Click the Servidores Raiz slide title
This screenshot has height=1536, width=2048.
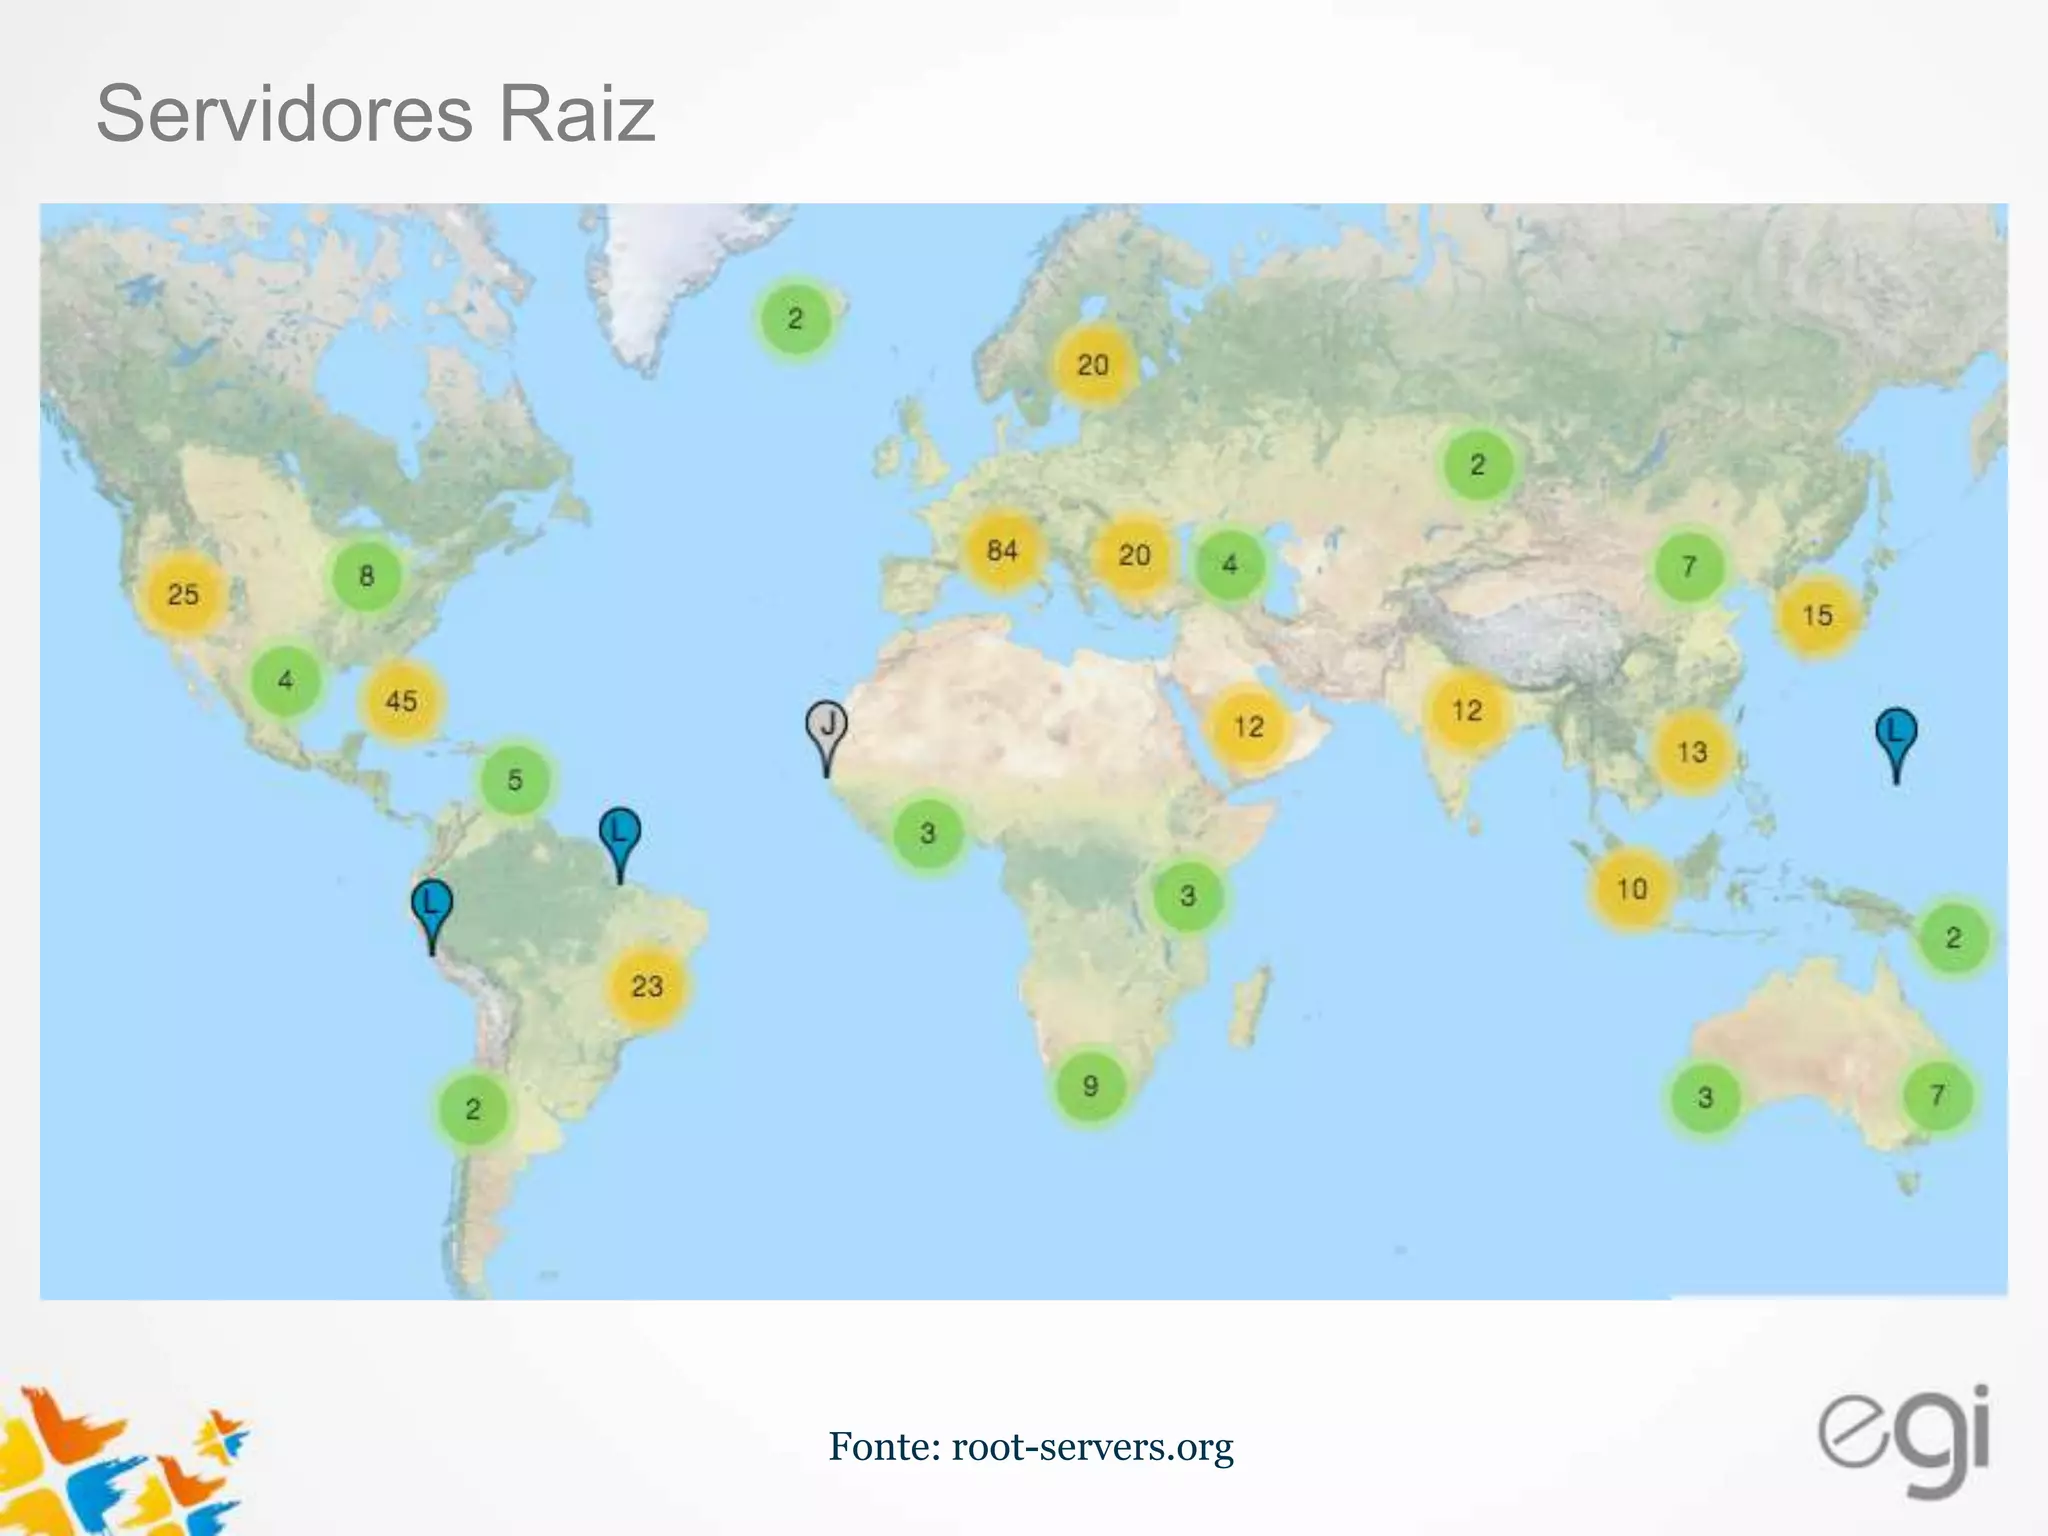click(x=375, y=113)
